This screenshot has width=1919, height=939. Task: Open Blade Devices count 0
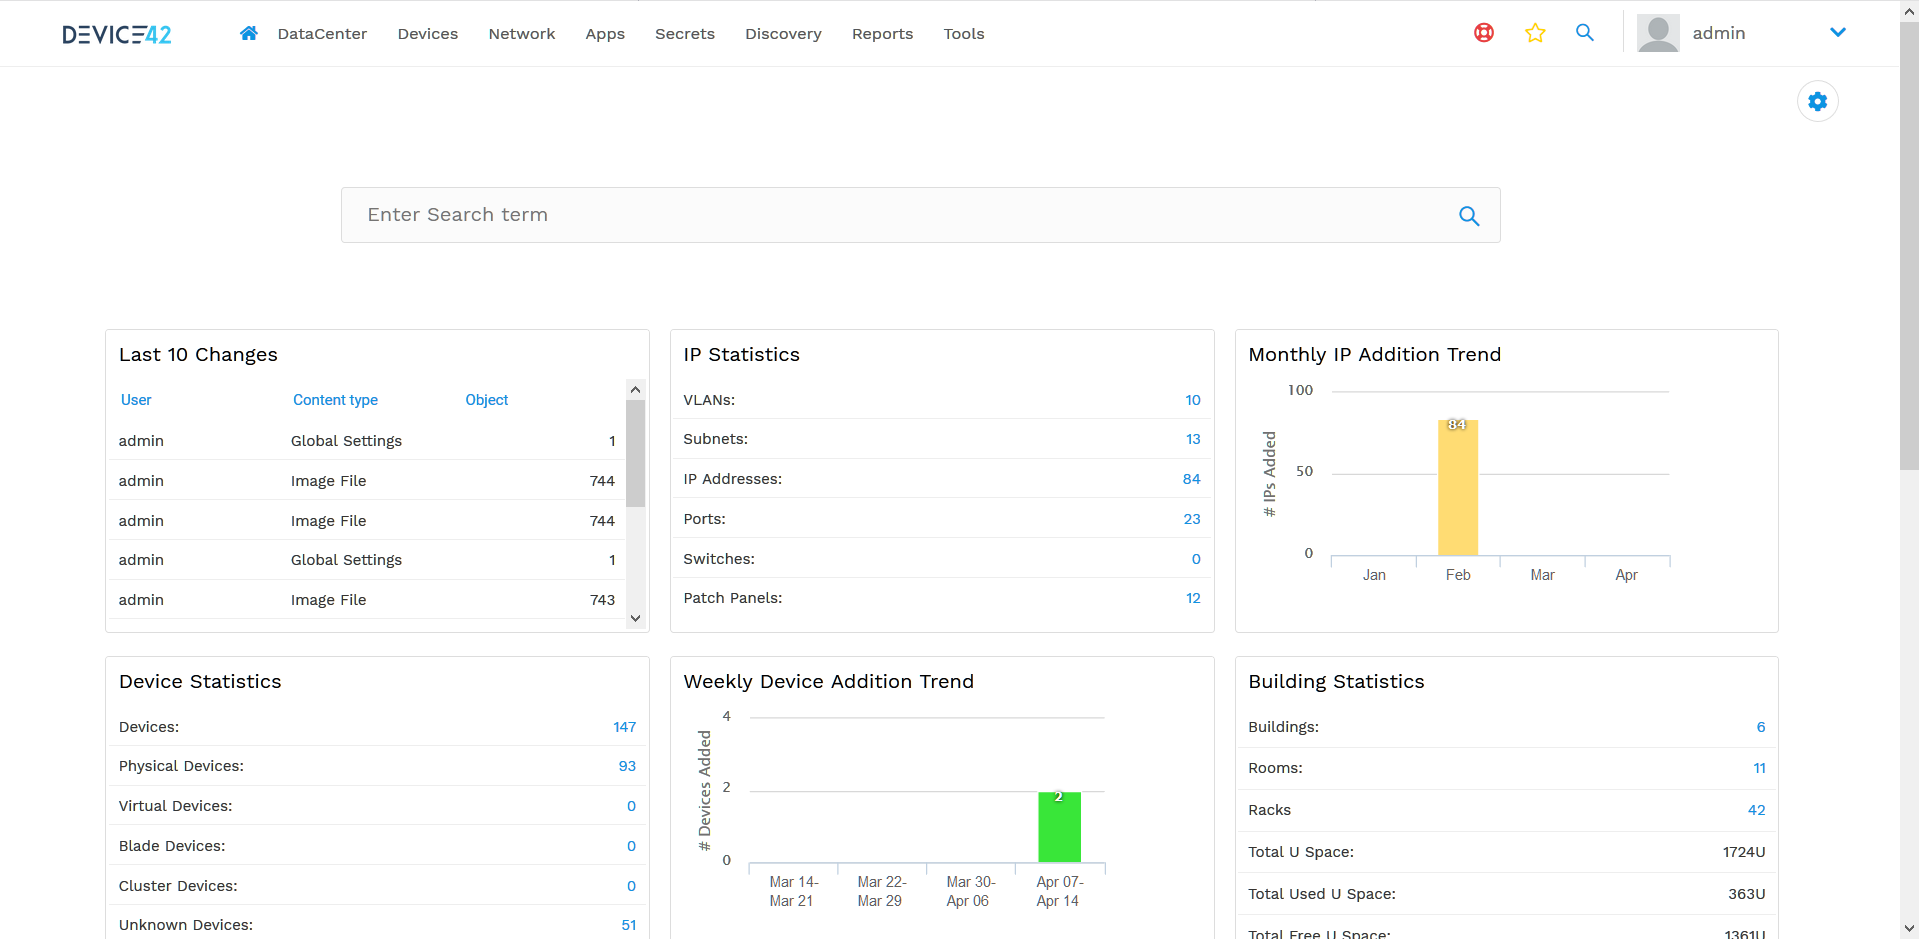click(x=631, y=846)
